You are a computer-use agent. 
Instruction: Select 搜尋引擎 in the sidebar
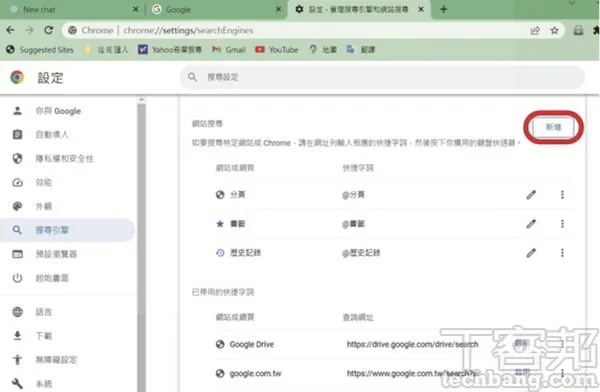point(67,230)
